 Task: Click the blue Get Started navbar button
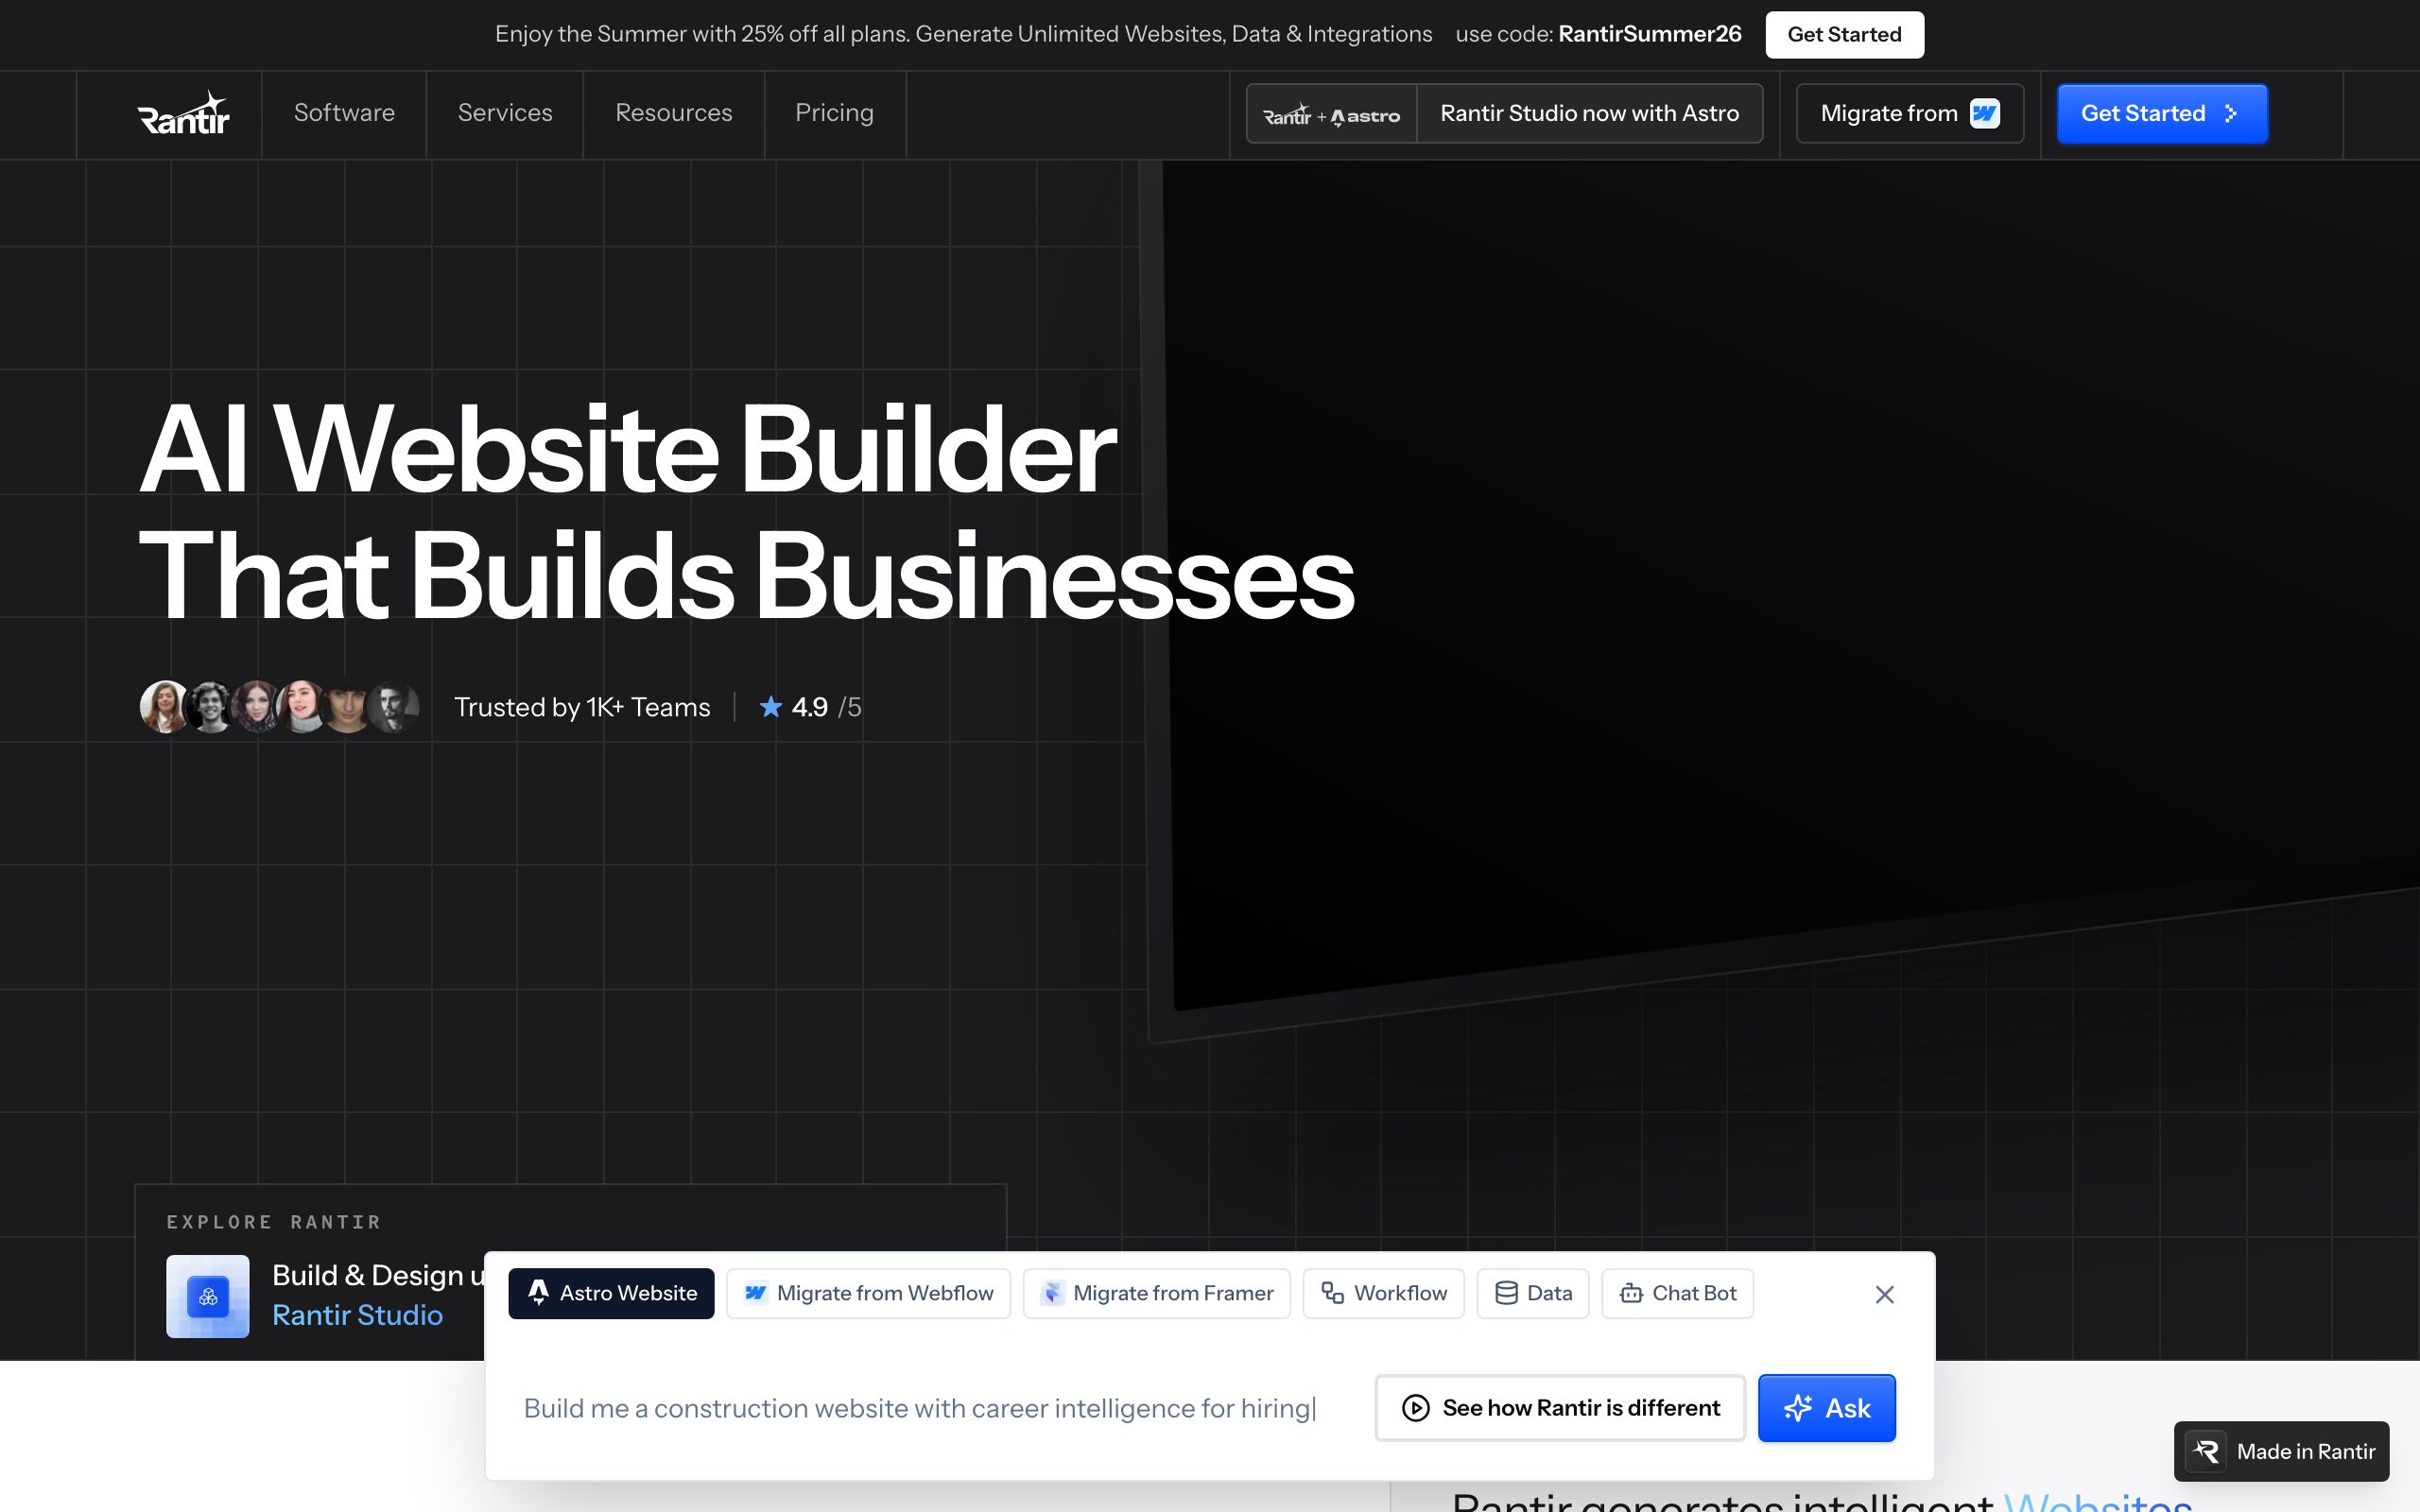click(2162, 113)
